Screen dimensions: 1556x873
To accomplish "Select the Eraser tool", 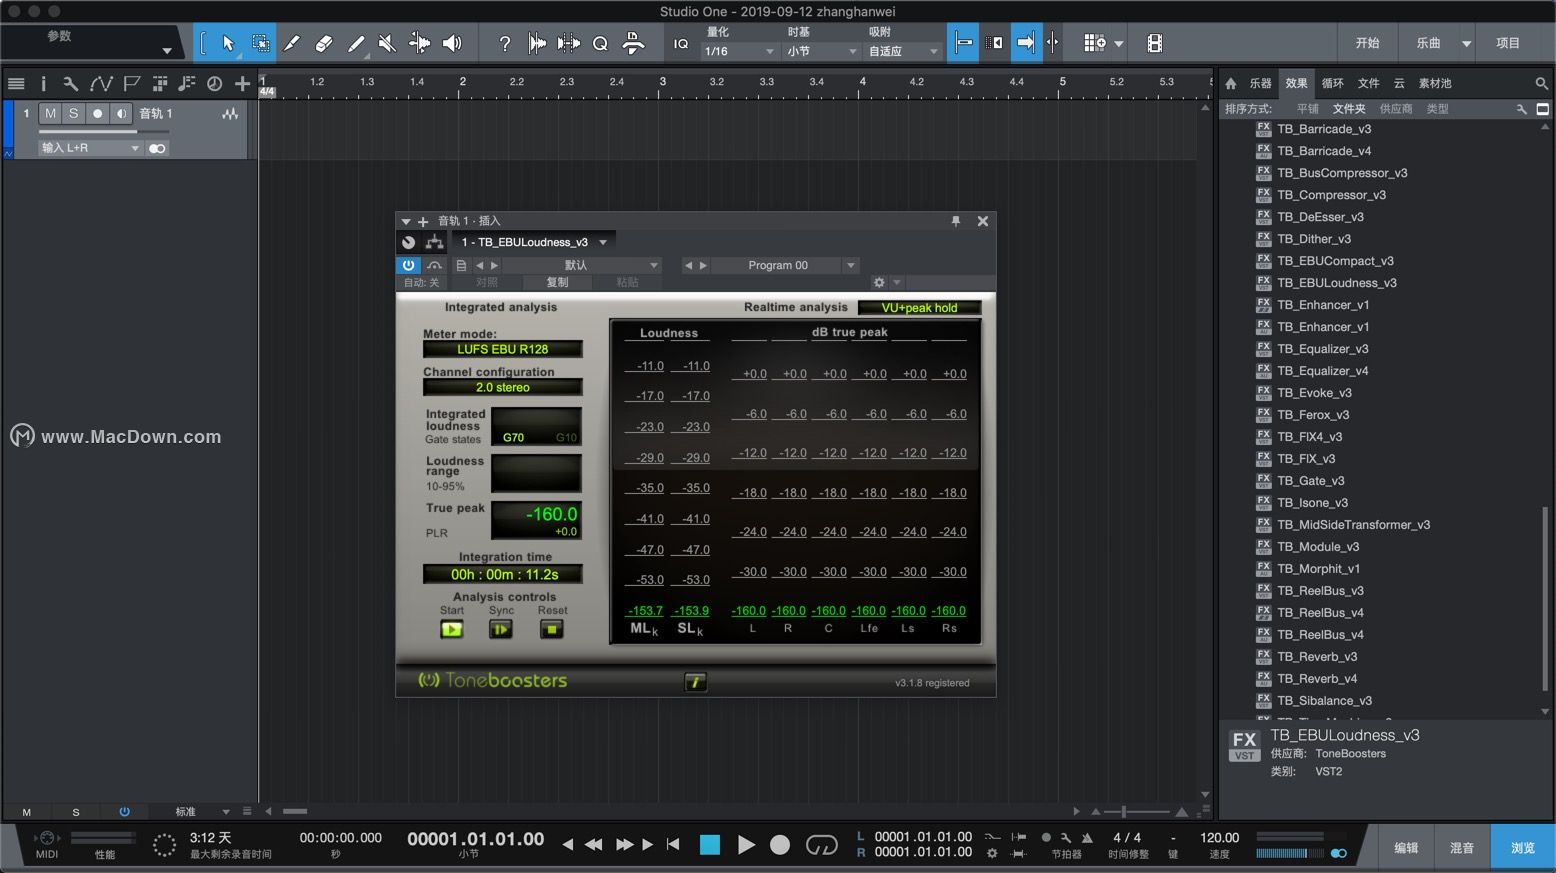I will coord(324,43).
